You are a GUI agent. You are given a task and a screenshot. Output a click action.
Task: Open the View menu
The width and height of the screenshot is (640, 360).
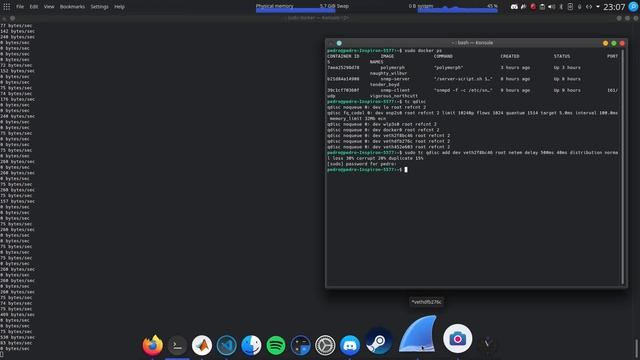[x=49, y=7]
